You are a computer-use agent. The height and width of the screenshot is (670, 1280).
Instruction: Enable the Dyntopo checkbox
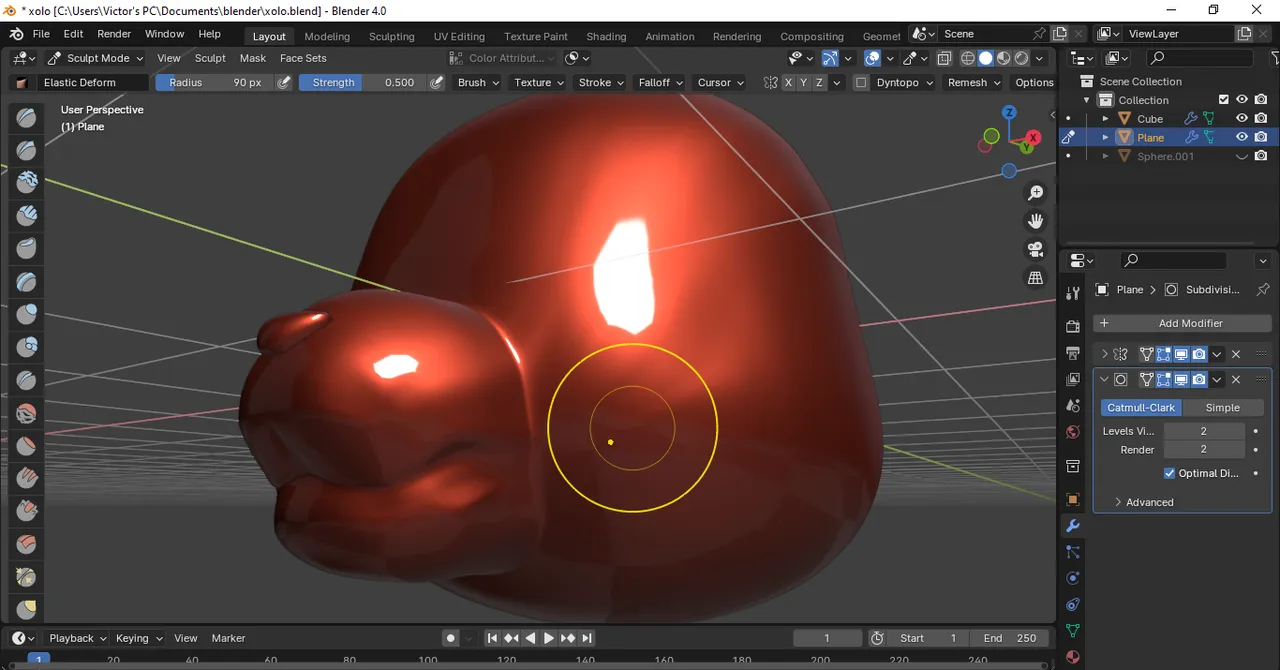click(861, 83)
